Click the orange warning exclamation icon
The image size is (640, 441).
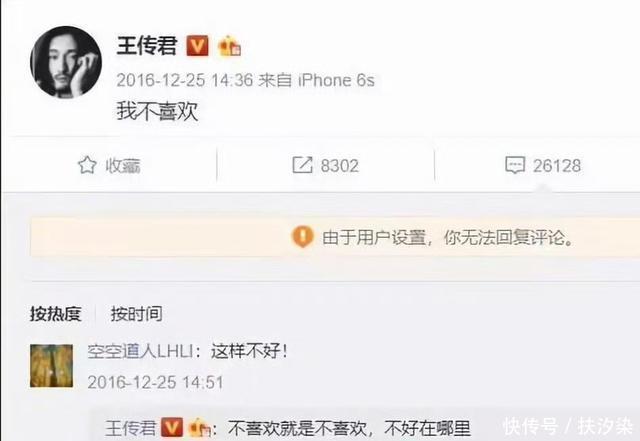click(x=302, y=236)
